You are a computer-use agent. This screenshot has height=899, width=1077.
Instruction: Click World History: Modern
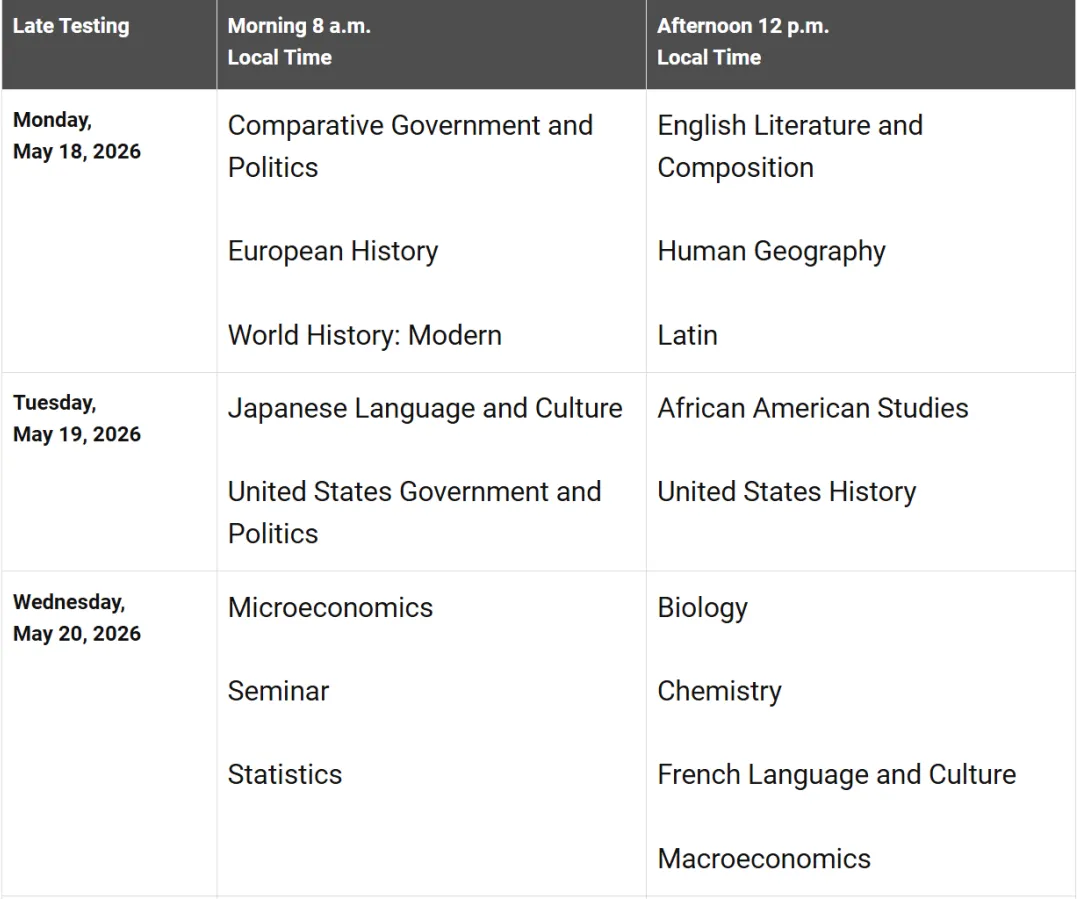(365, 335)
